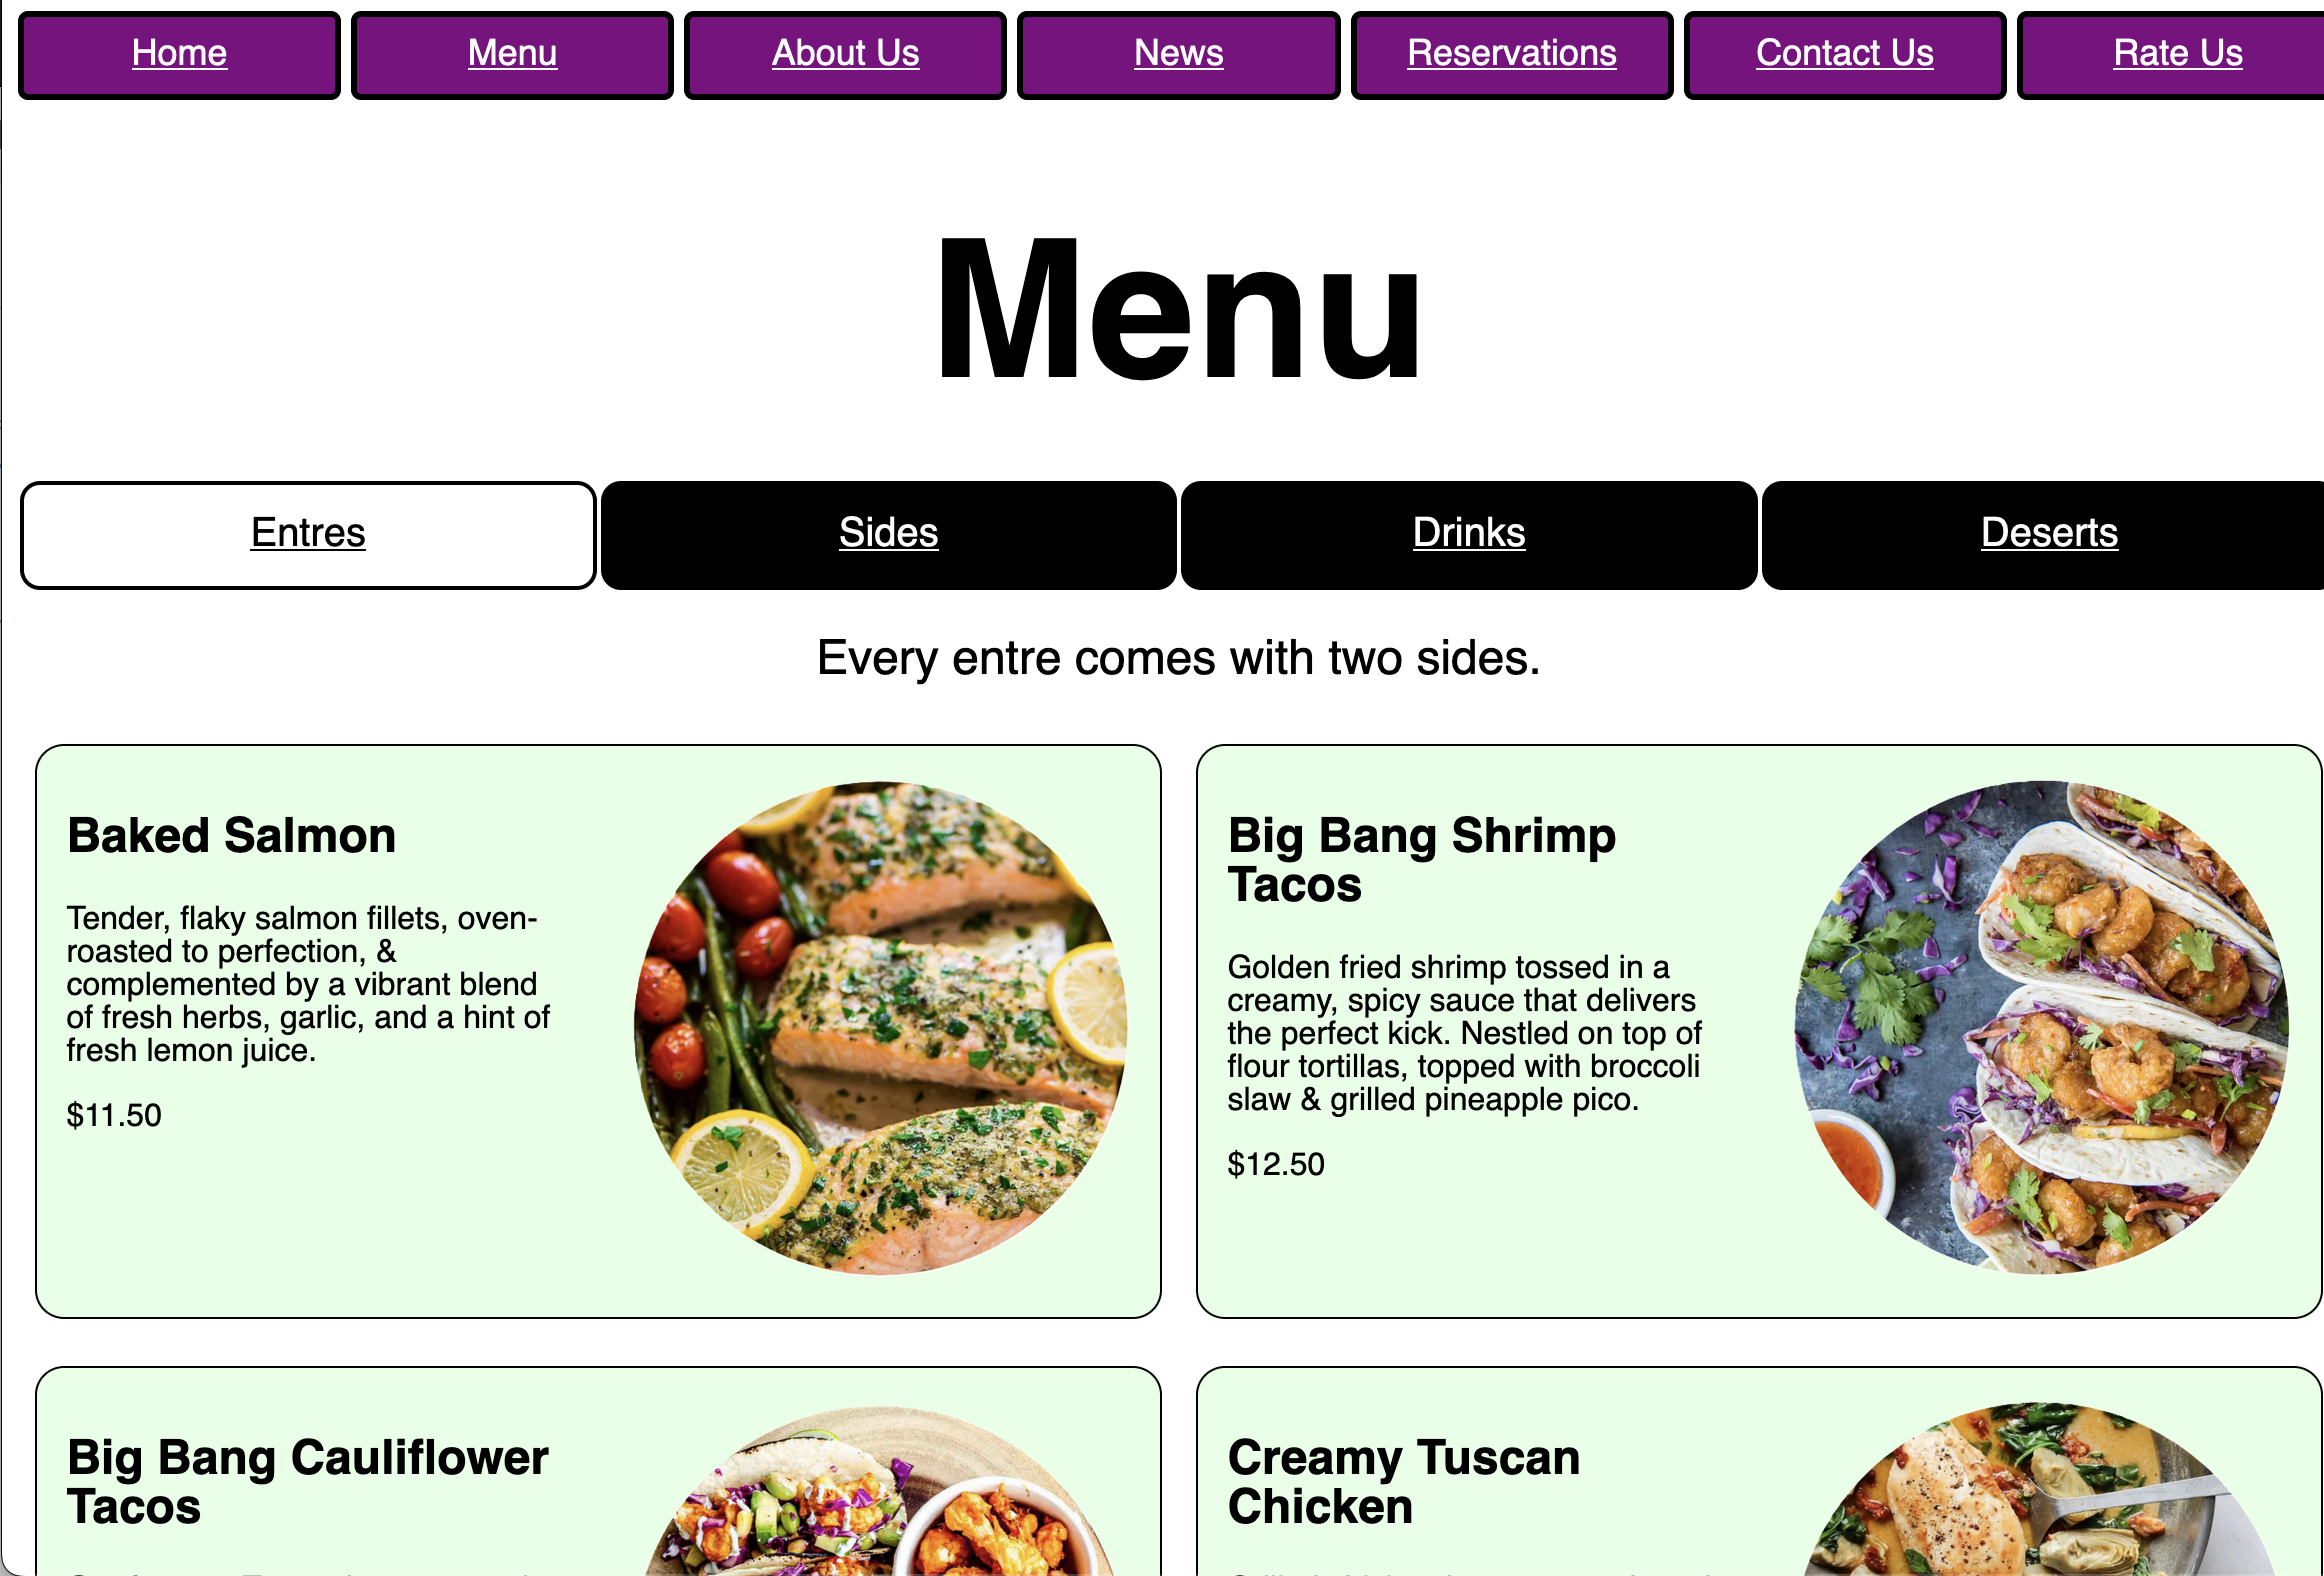
Task: Click the Home navigation link
Action: 178,51
